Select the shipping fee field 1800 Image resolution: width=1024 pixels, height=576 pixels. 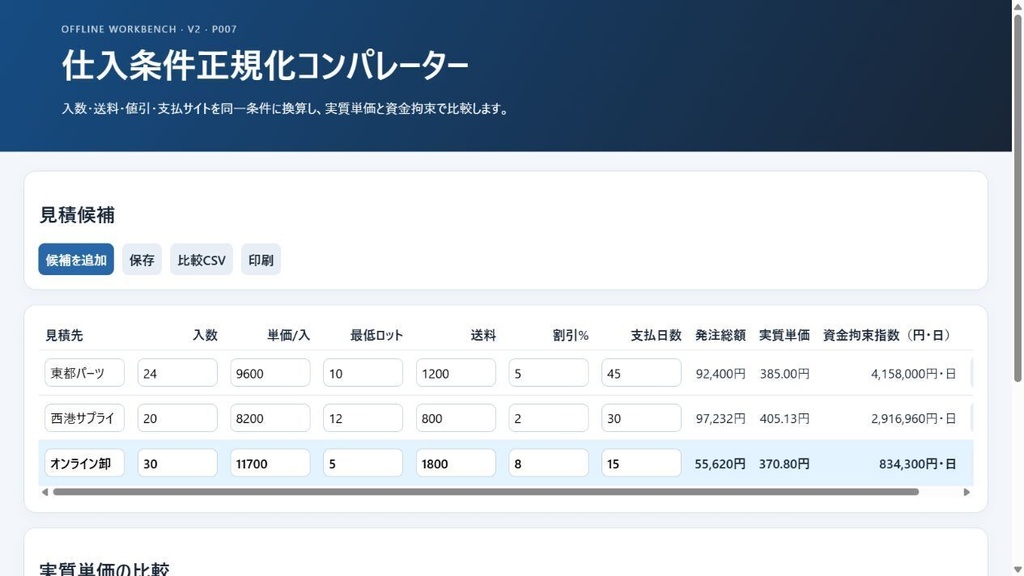point(456,463)
